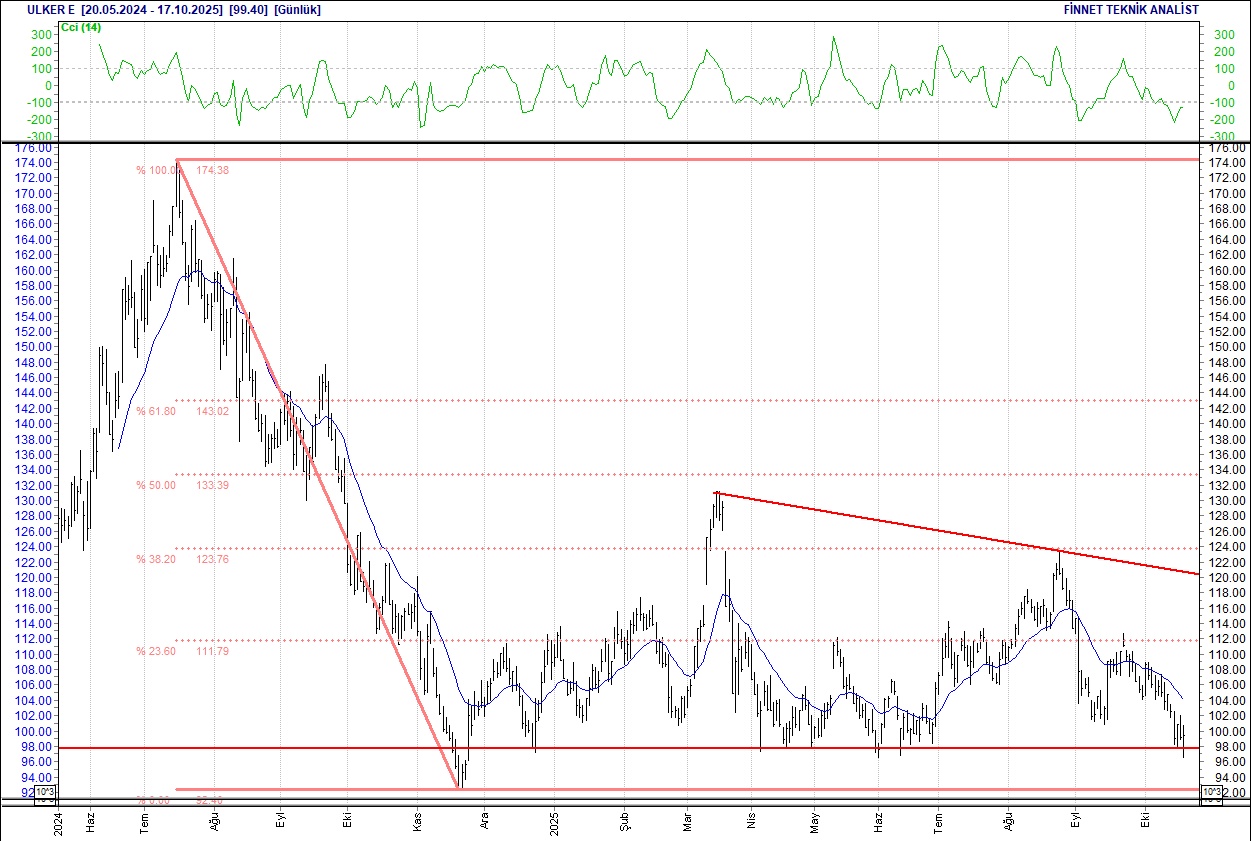Screen dimensions: 1251x841
Task: Click the right 10^3 scale box
Action: coord(1210,793)
